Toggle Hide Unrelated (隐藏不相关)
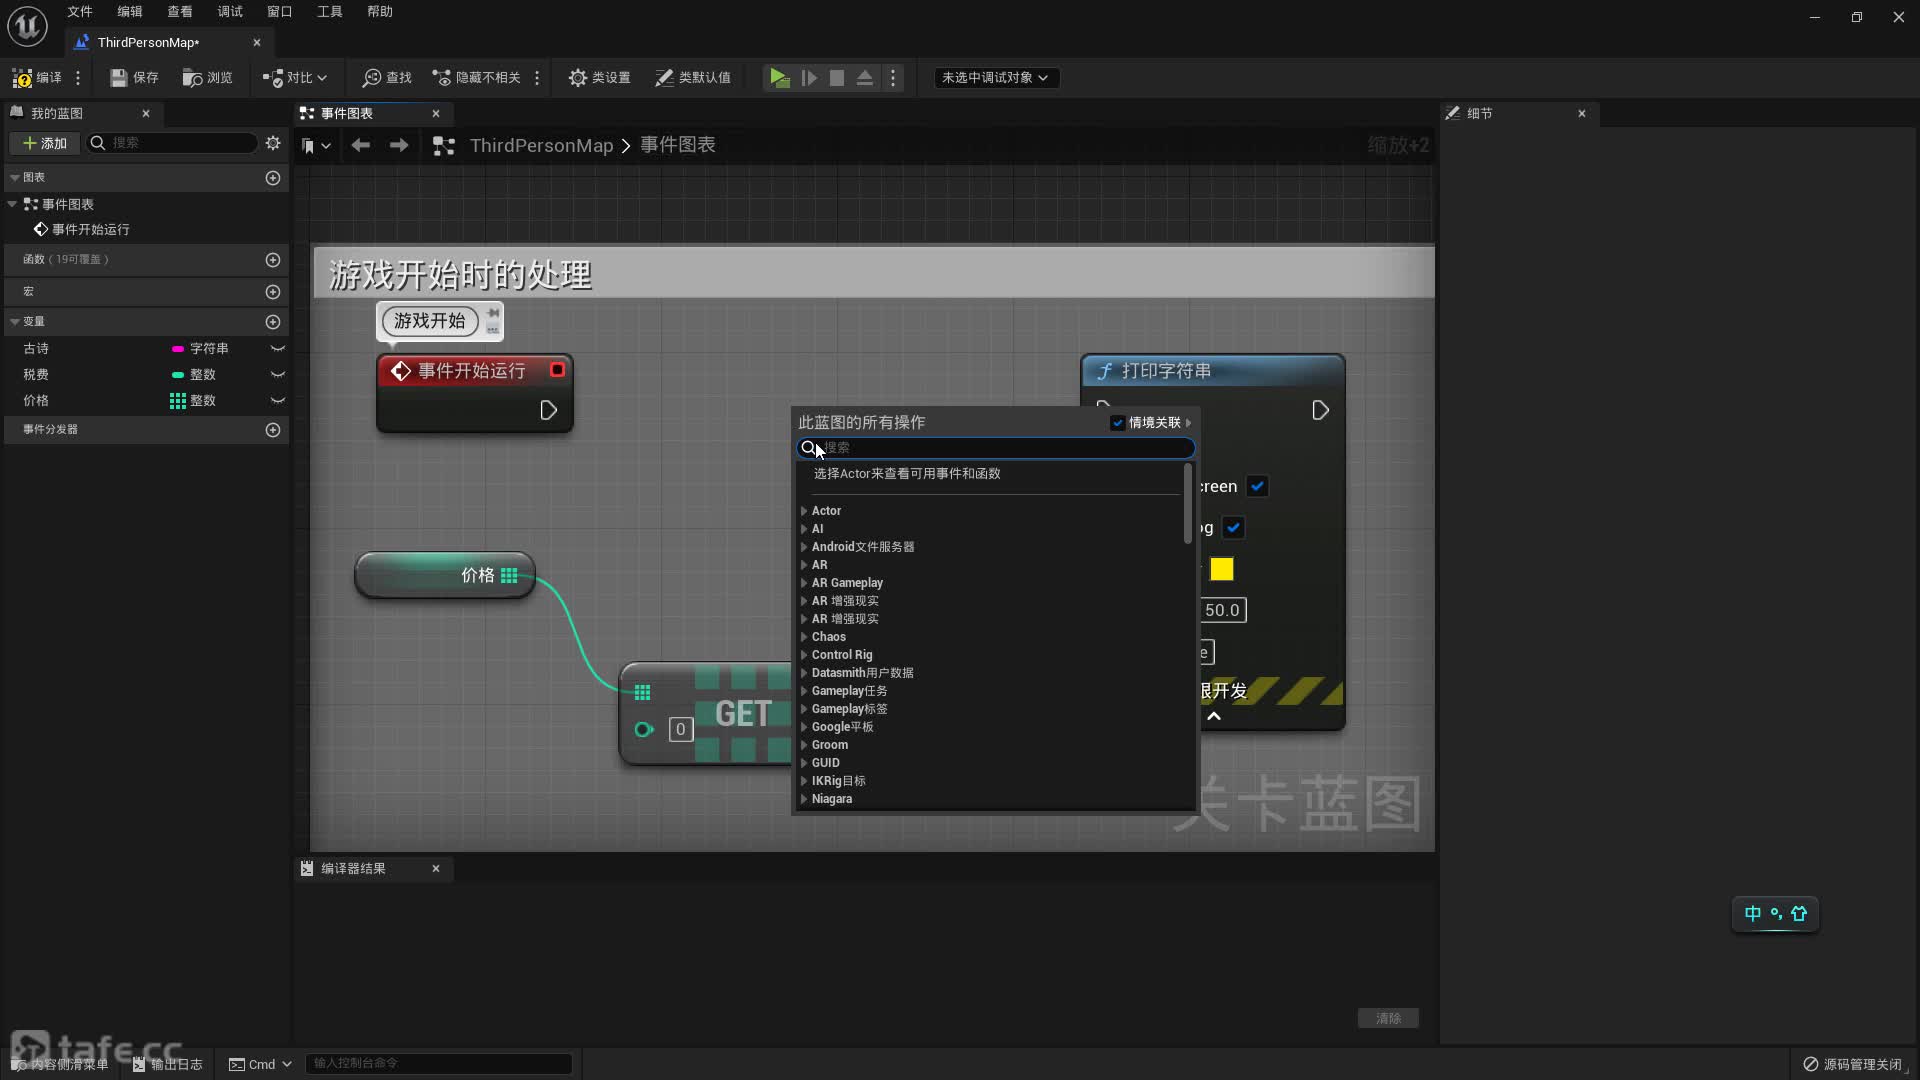This screenshot has height=1080, width=1920. [476, 77]
